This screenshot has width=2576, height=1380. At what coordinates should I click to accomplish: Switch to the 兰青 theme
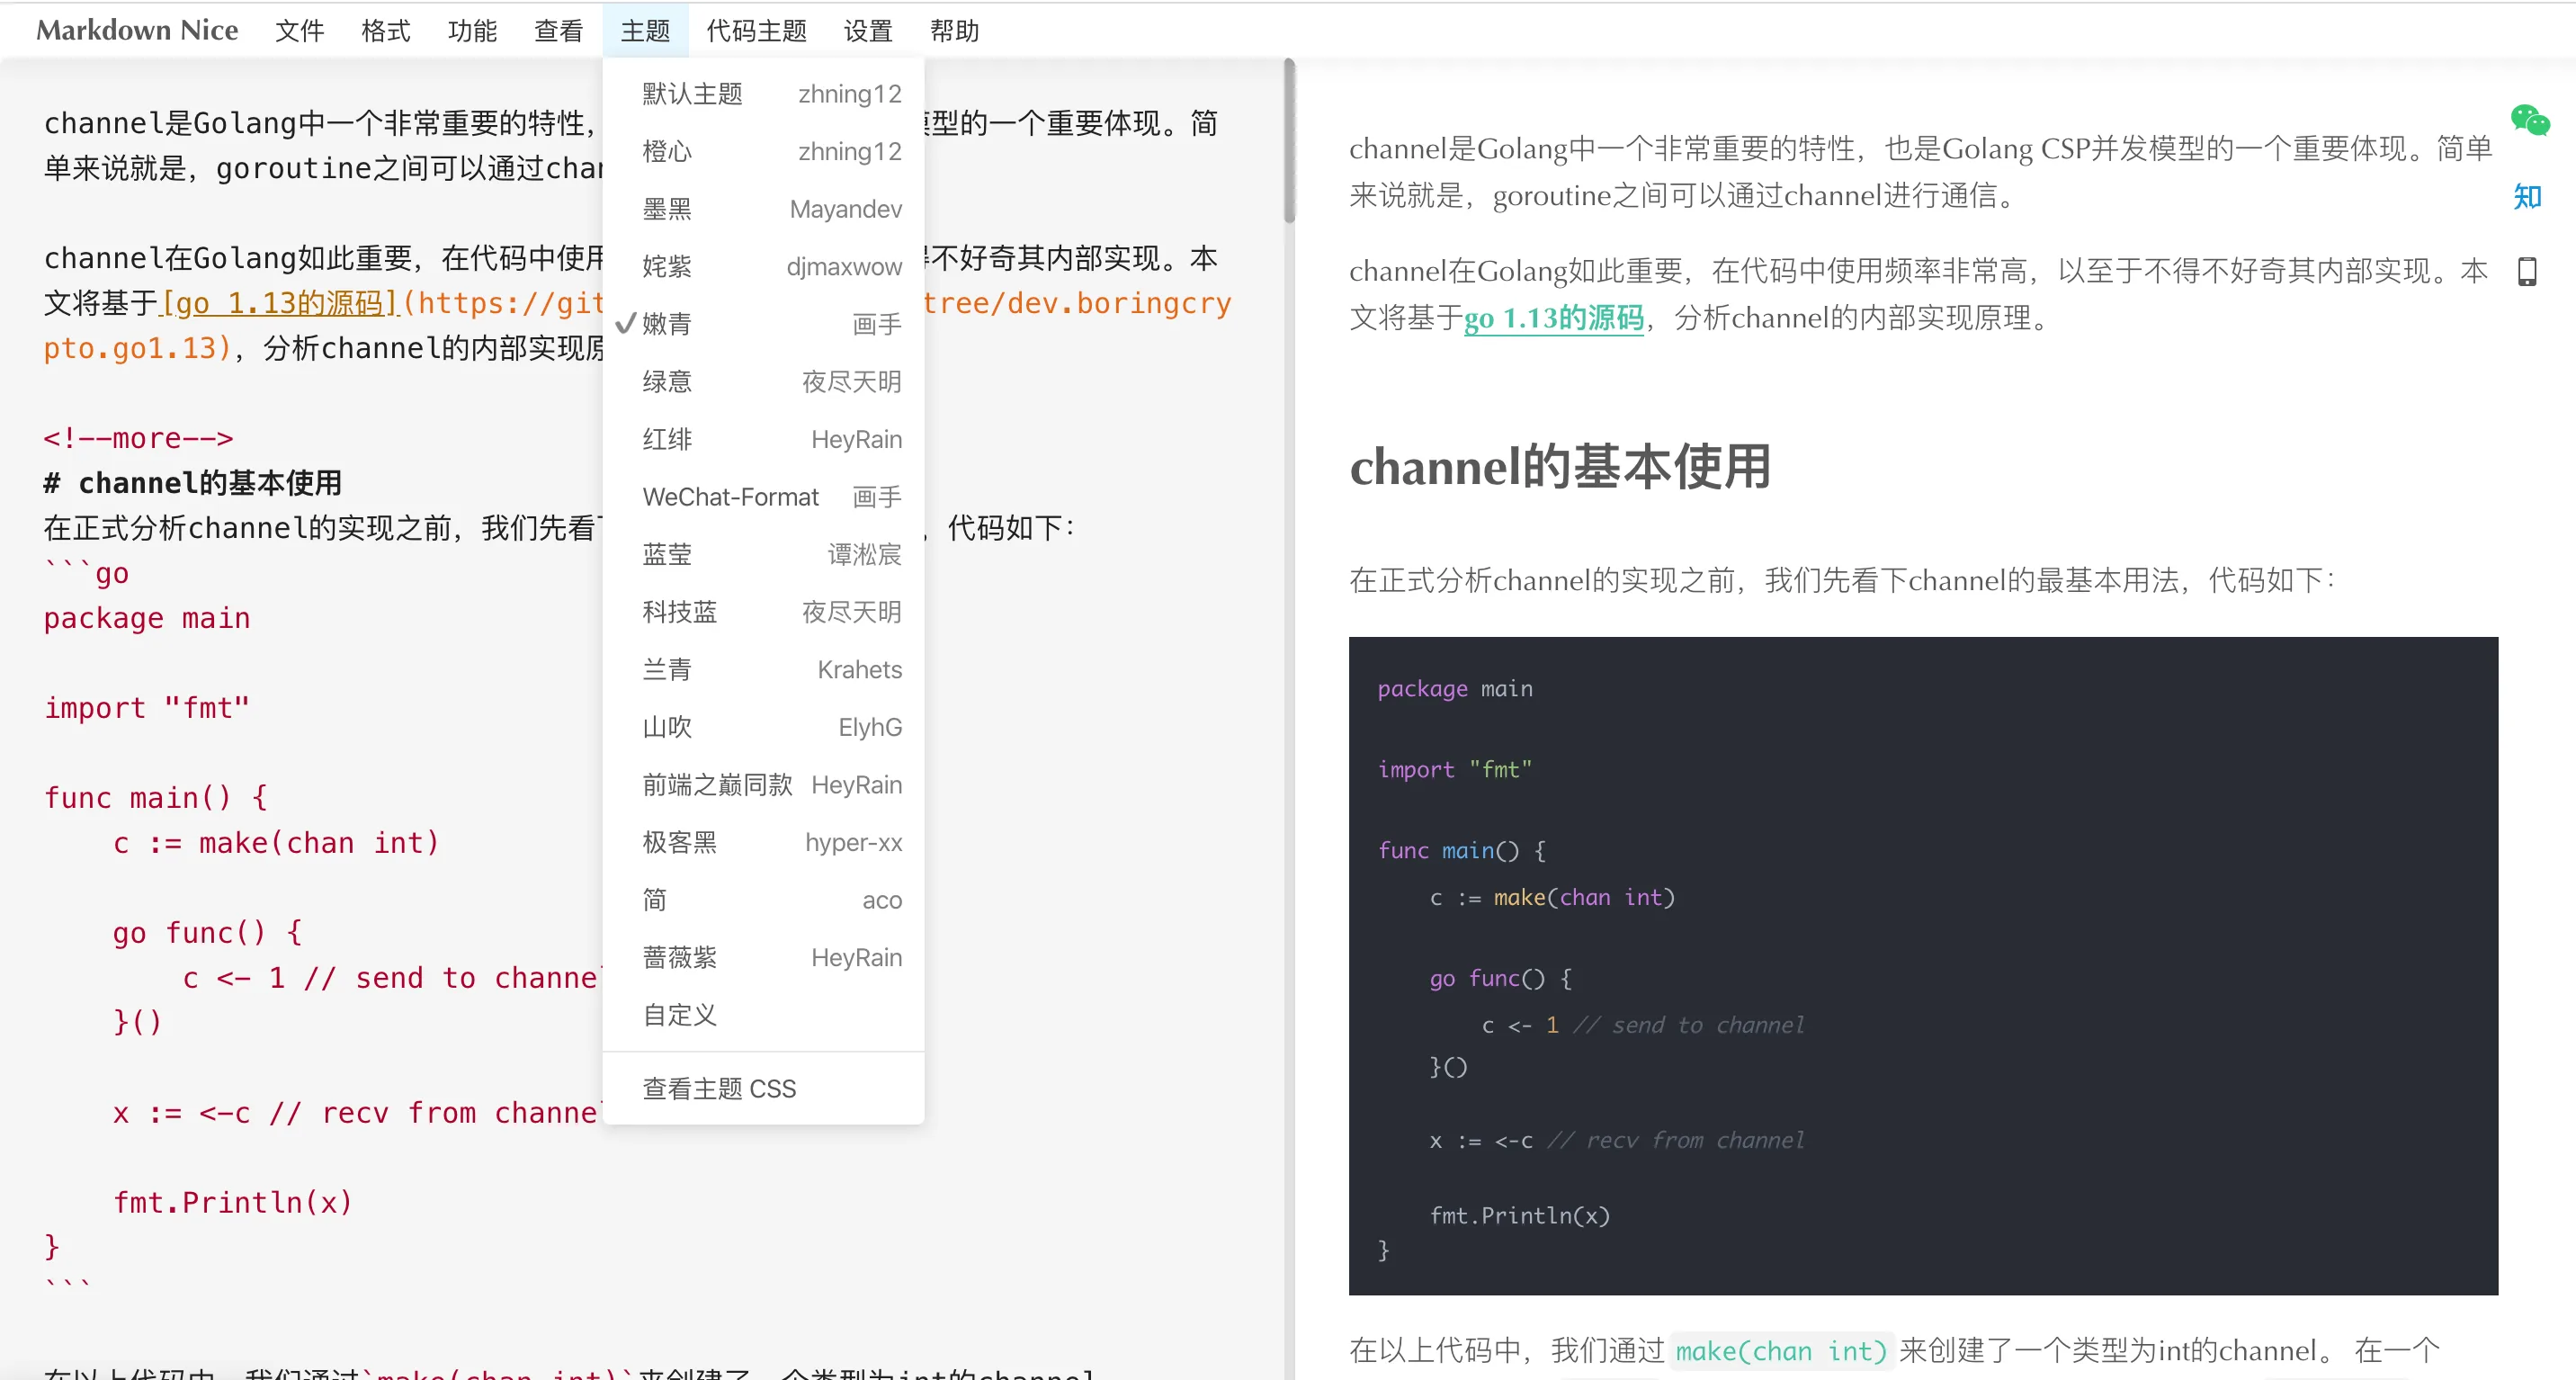point(763,670)
